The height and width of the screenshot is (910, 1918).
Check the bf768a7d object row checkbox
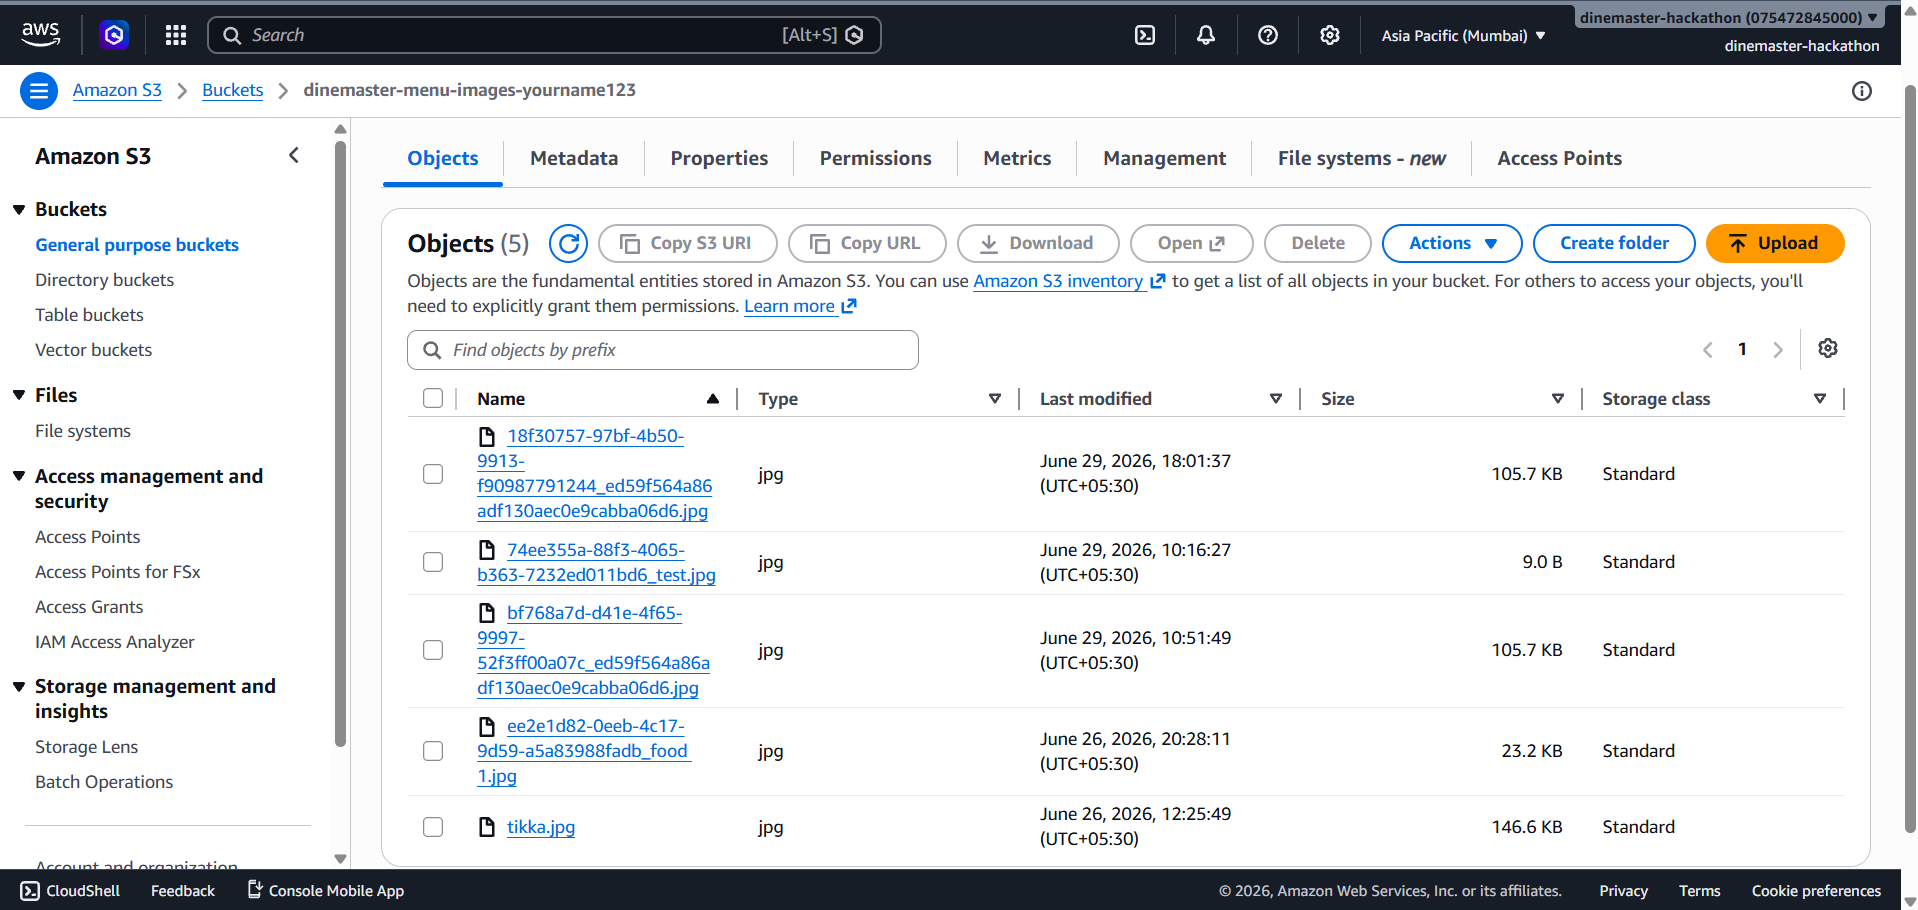tap(433, 650)
